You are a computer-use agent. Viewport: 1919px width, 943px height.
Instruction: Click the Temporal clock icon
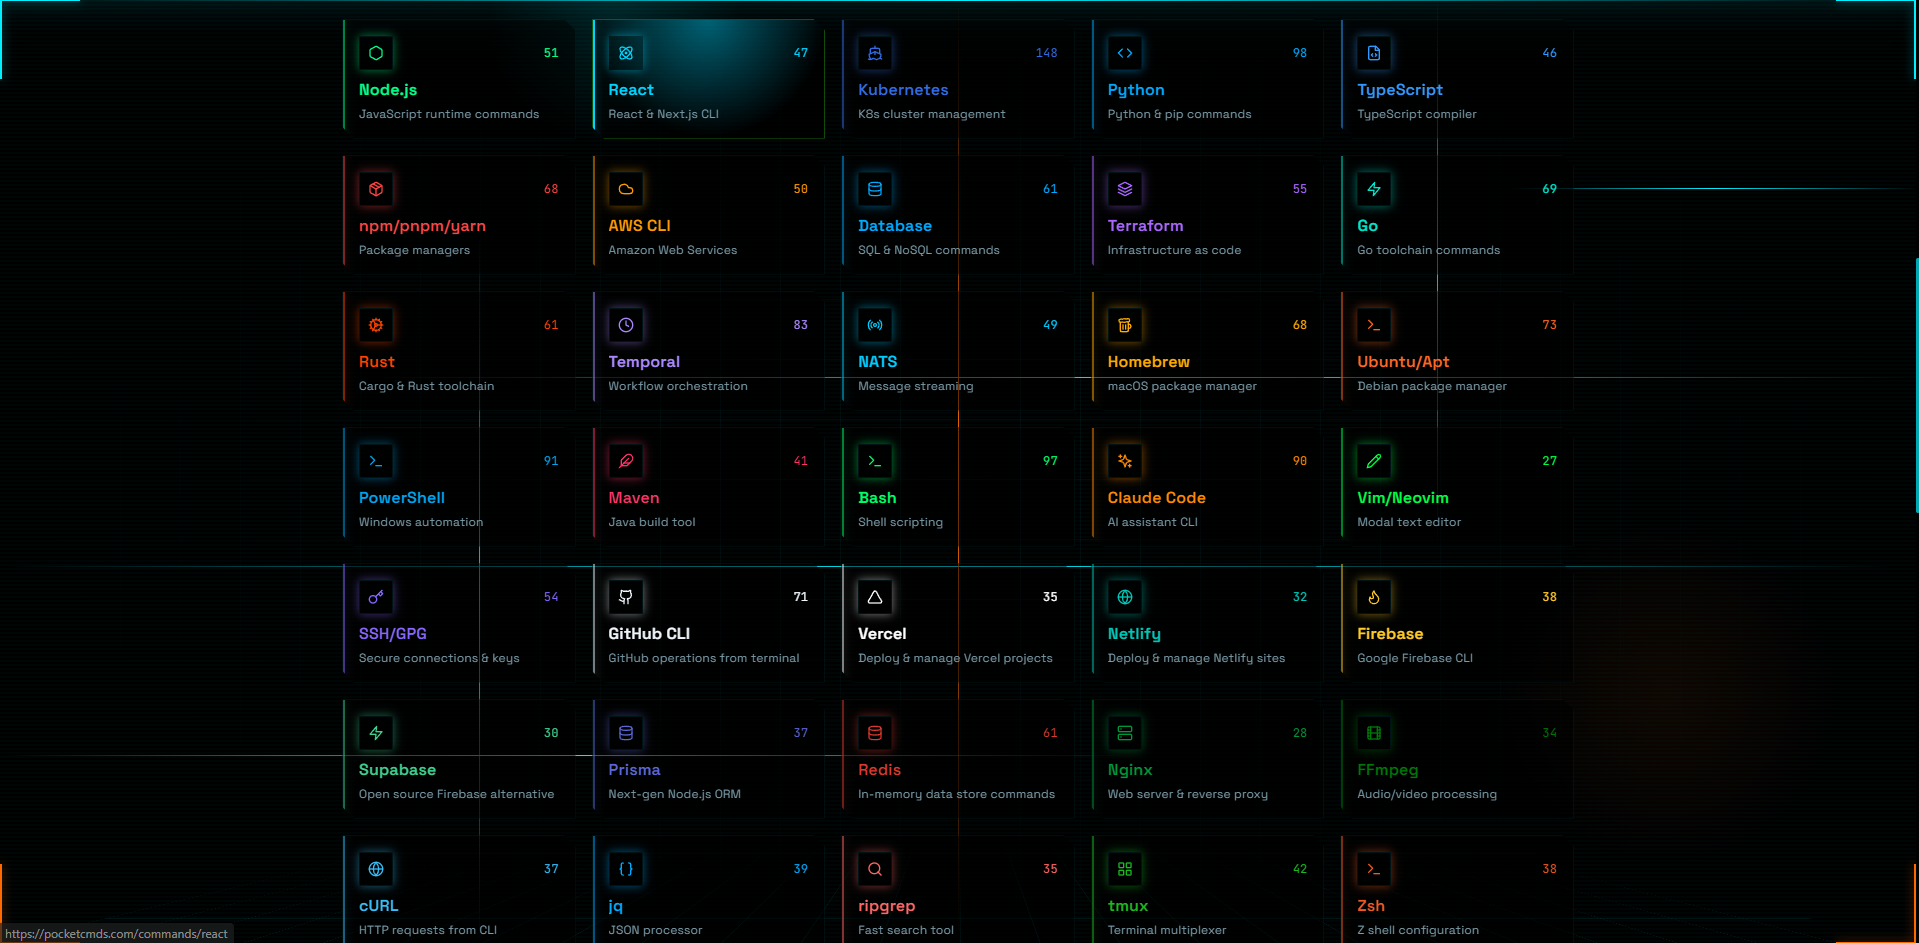click(626, 325)
